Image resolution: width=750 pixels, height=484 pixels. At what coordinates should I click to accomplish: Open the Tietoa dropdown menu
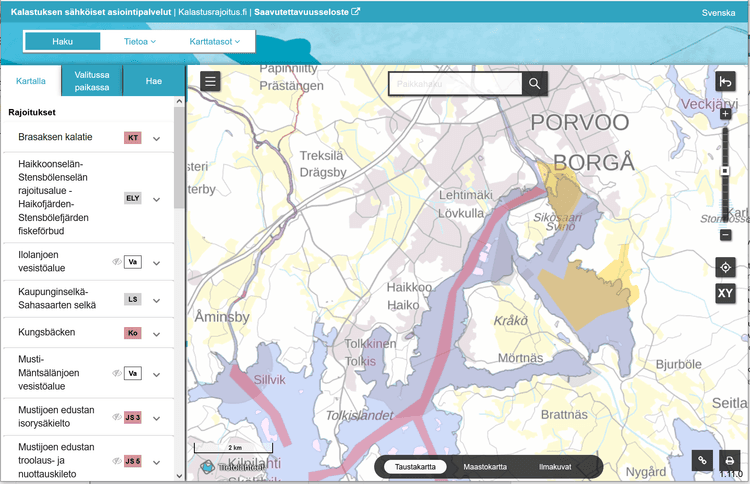point(140,41)
